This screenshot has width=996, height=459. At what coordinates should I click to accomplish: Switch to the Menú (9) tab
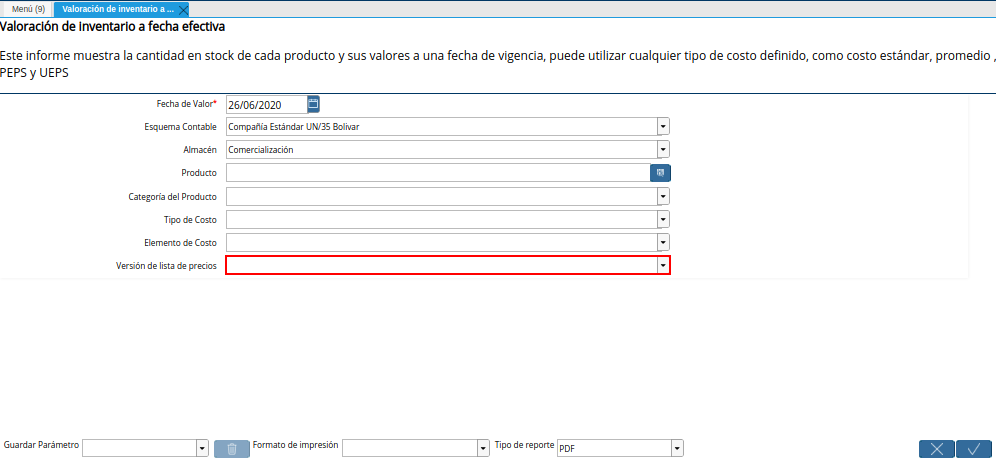[x=28, y=9]
